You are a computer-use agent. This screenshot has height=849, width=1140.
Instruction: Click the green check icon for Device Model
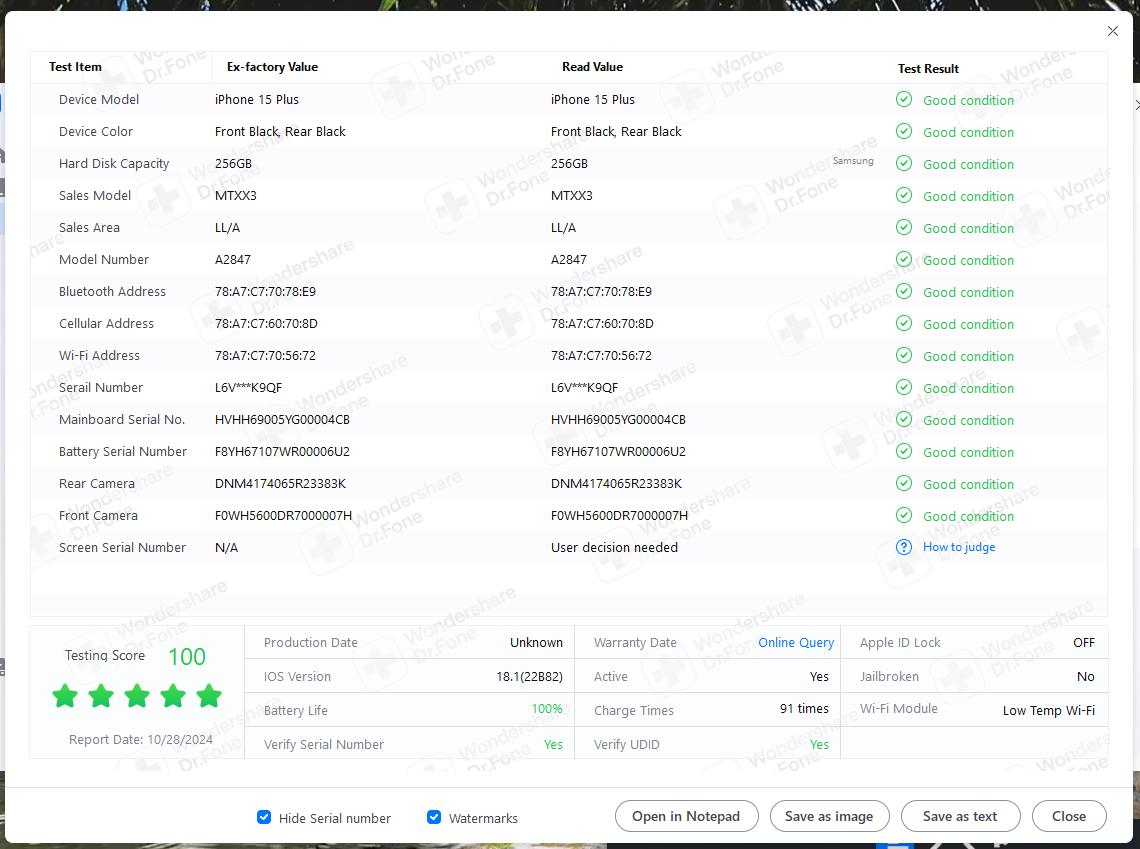pos(904,100)
